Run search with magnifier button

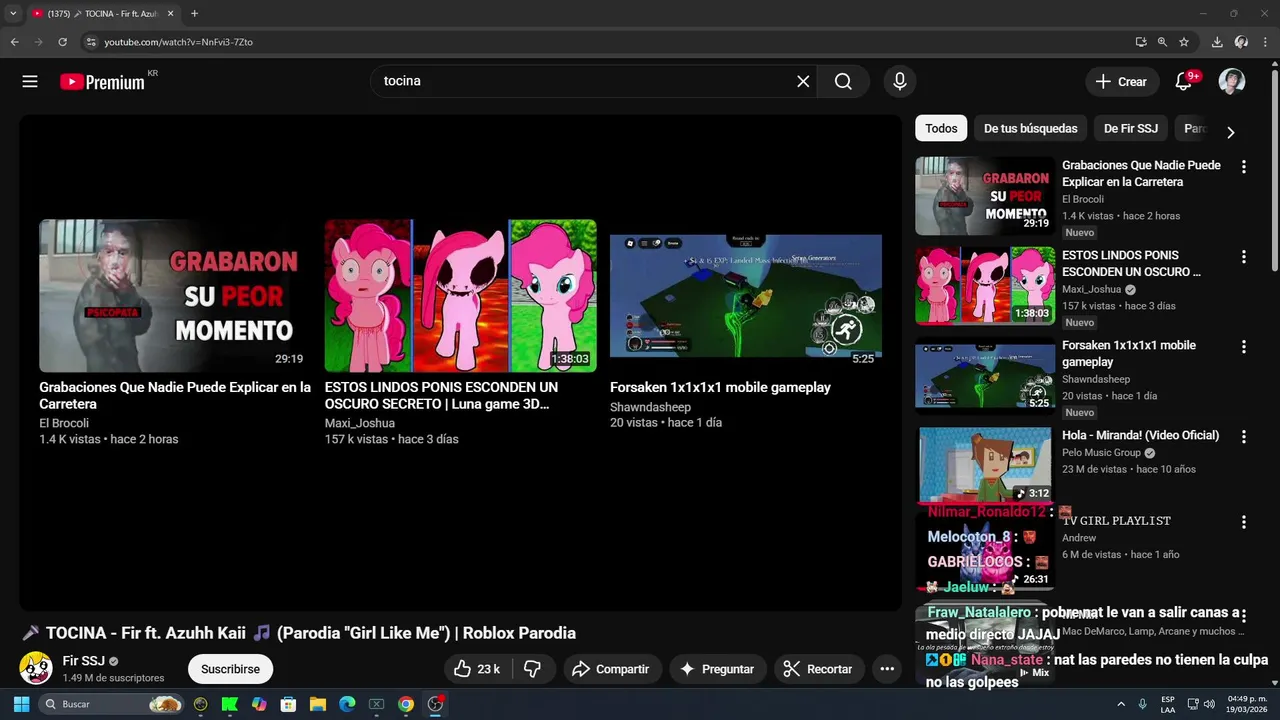point(843,82)
